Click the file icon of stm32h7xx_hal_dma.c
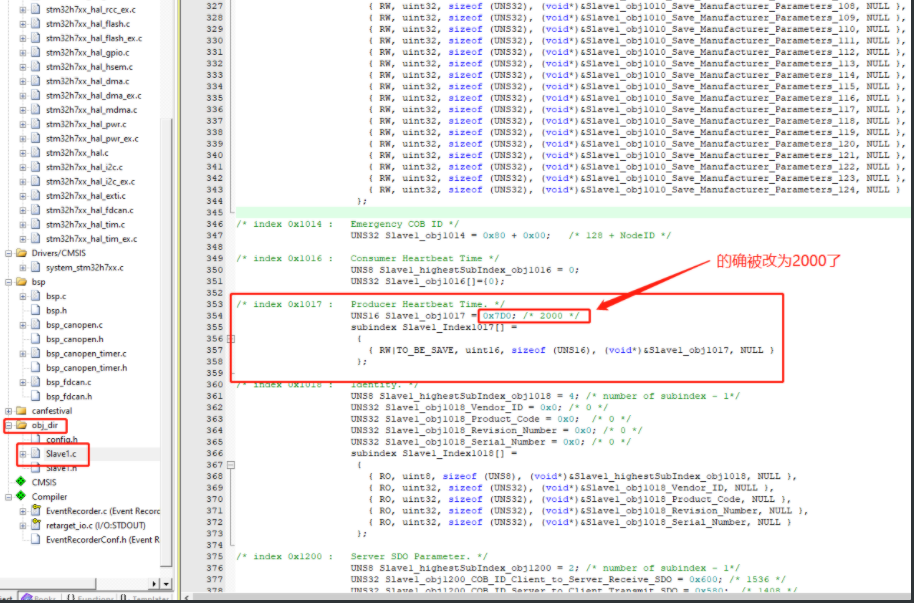This screenshot has height=603, width=914. click(36, 81)
